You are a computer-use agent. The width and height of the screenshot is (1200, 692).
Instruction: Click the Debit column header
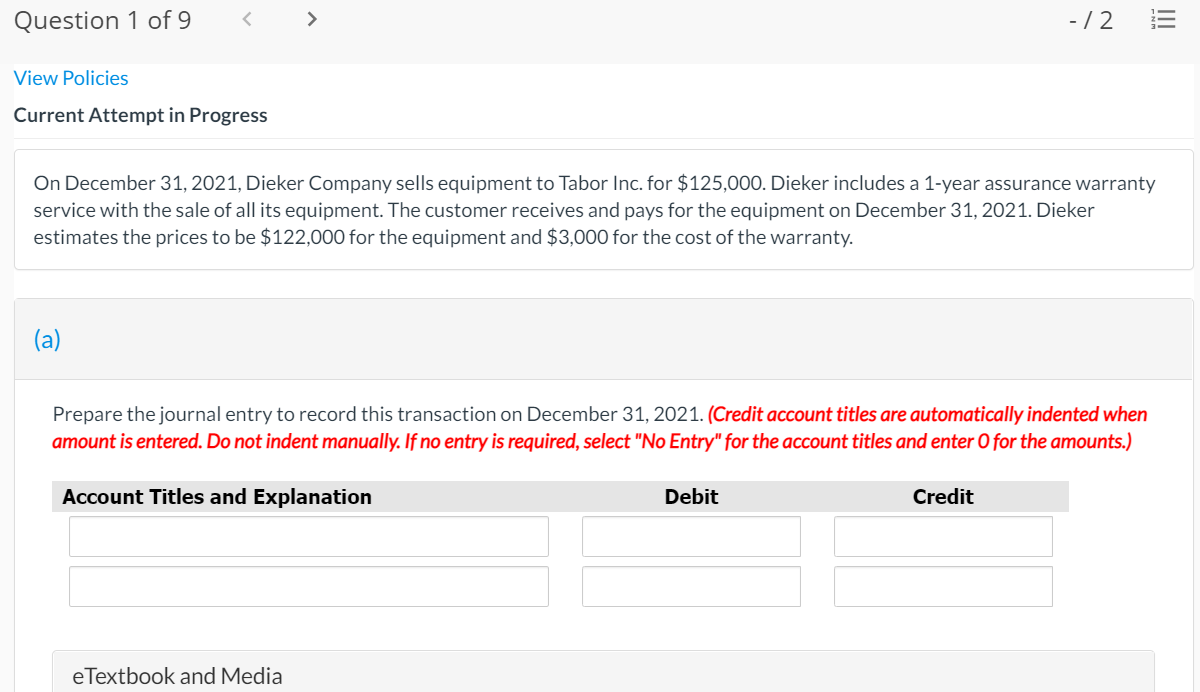(x=691, y=496)
